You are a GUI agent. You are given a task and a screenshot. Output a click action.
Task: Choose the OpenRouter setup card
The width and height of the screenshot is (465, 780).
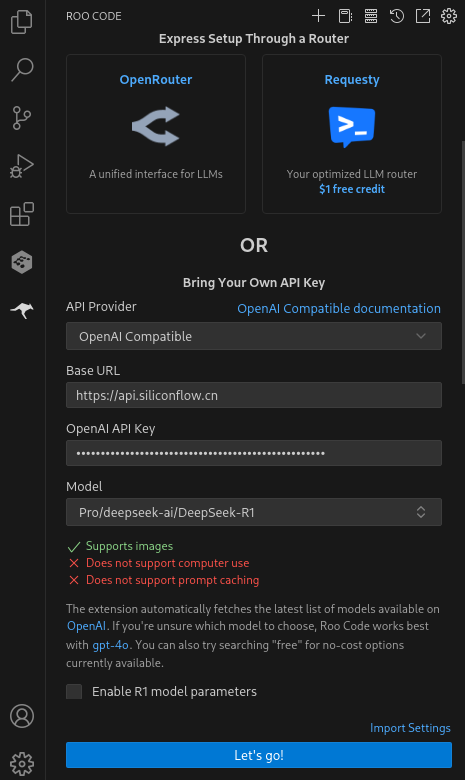156,134
